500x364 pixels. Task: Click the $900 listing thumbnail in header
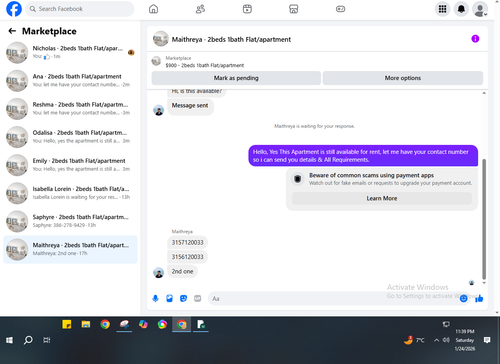(156, 61)
